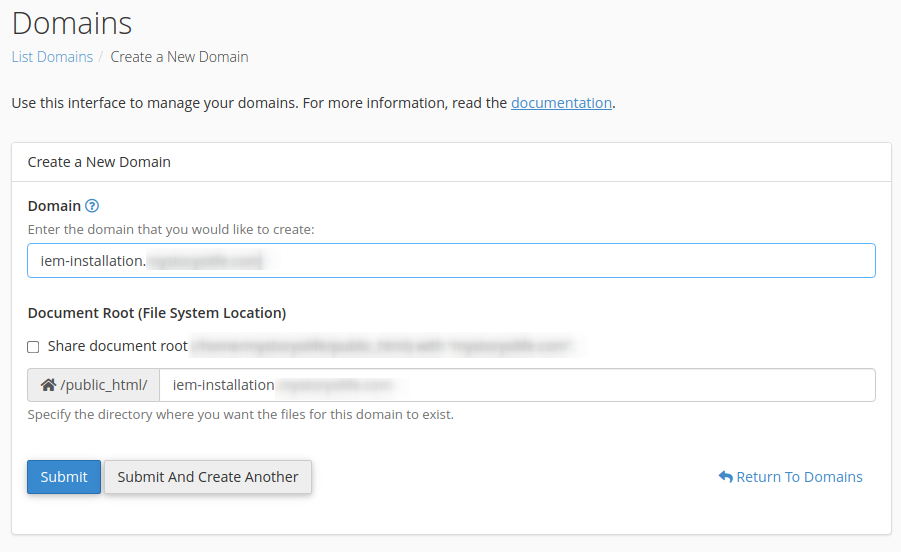The height and width of the screenshot is (552, 901).
Task: Click the Return To Domains arrow icon
Action: [725, 477]
